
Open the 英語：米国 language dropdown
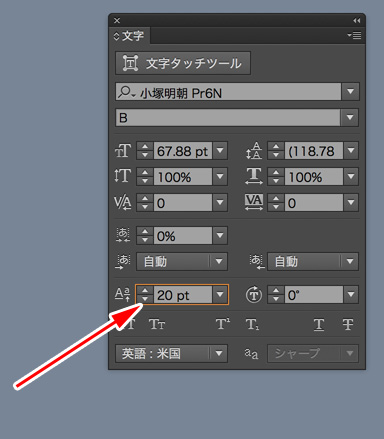(172, 353)
